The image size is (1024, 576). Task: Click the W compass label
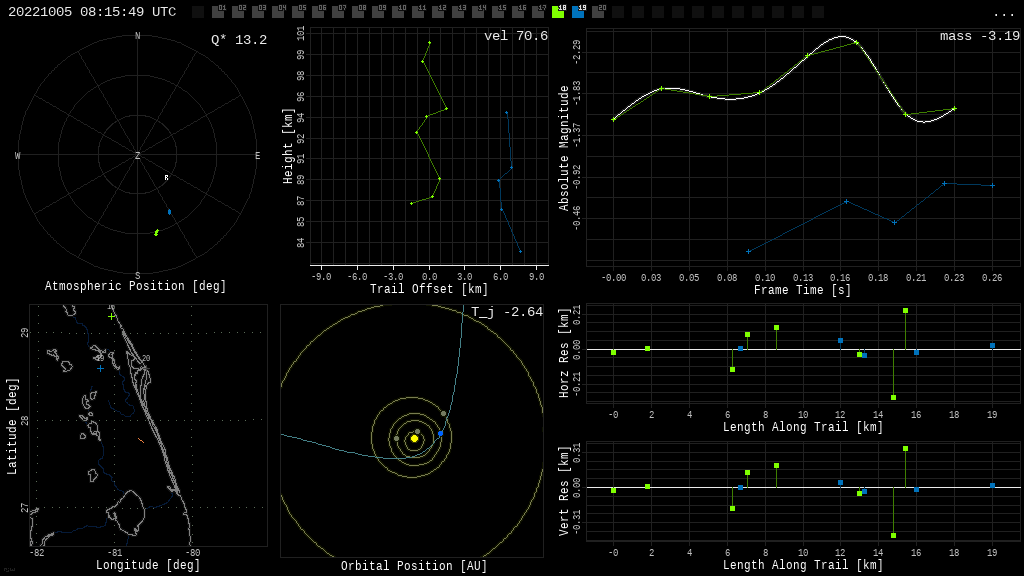point(18,155)
